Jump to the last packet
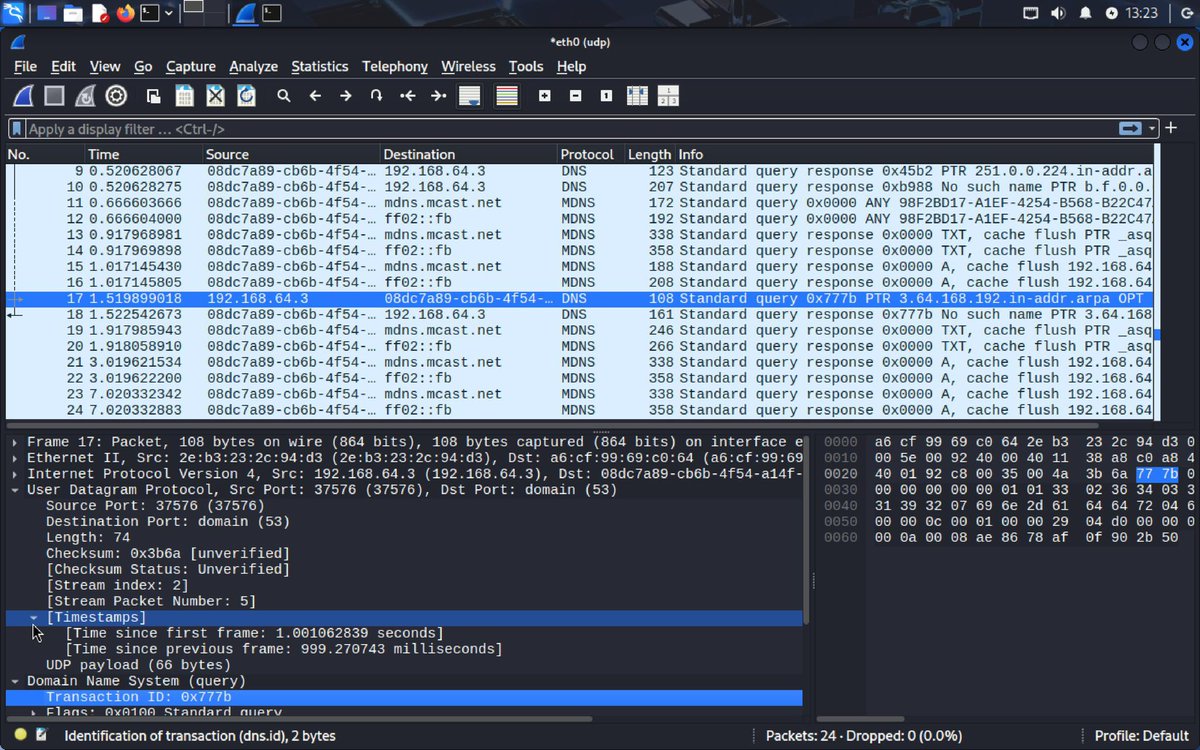Image resolution: width=1200 pixels, height=750 pixels. click(x=438, y=96)
